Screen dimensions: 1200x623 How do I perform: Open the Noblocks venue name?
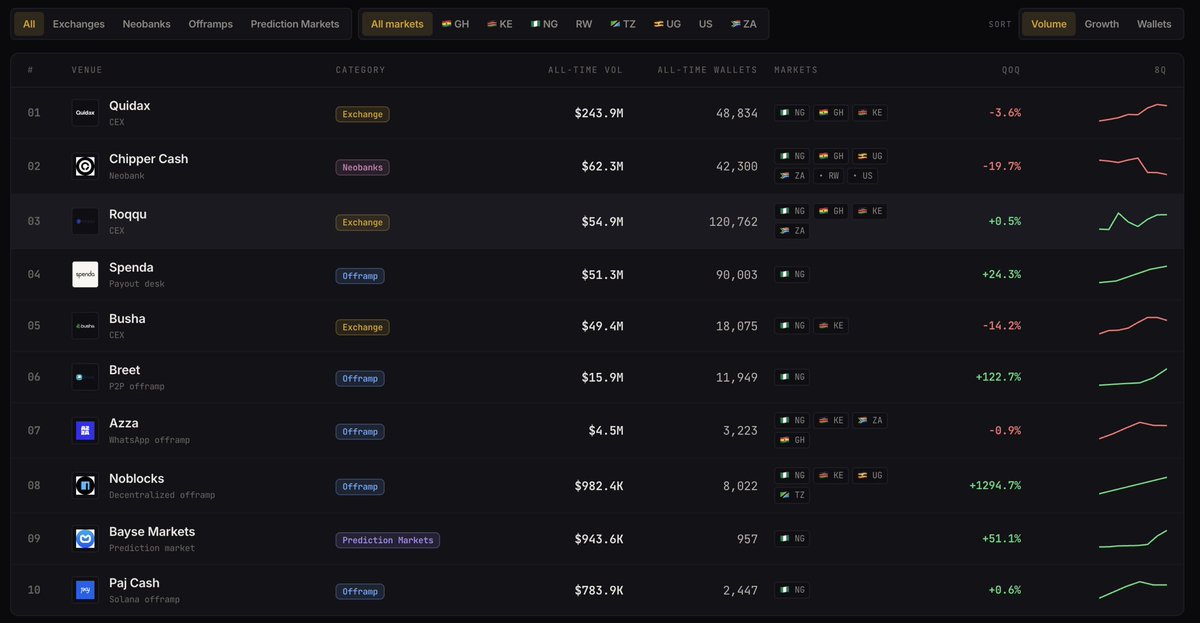(x=136, y=479)
